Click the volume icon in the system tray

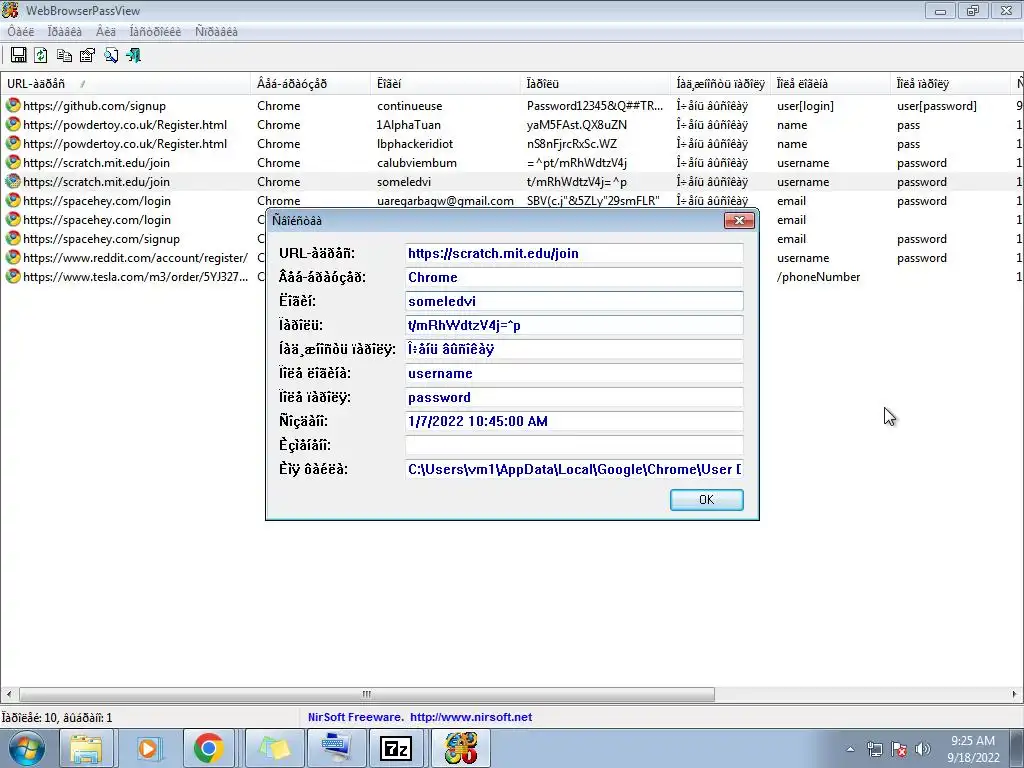922,749
